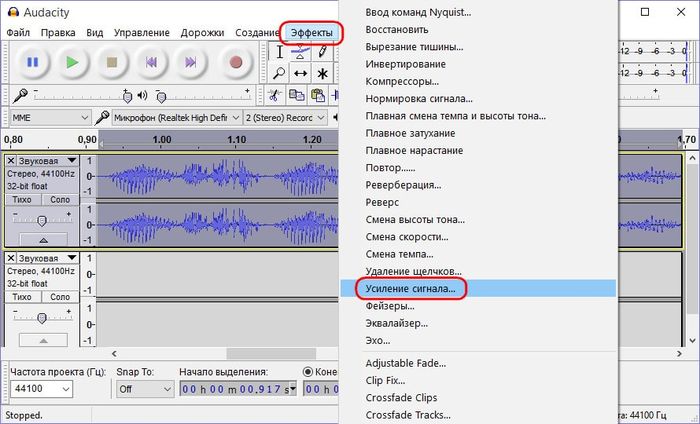Stop playback with the Stop button

[112, 62]
